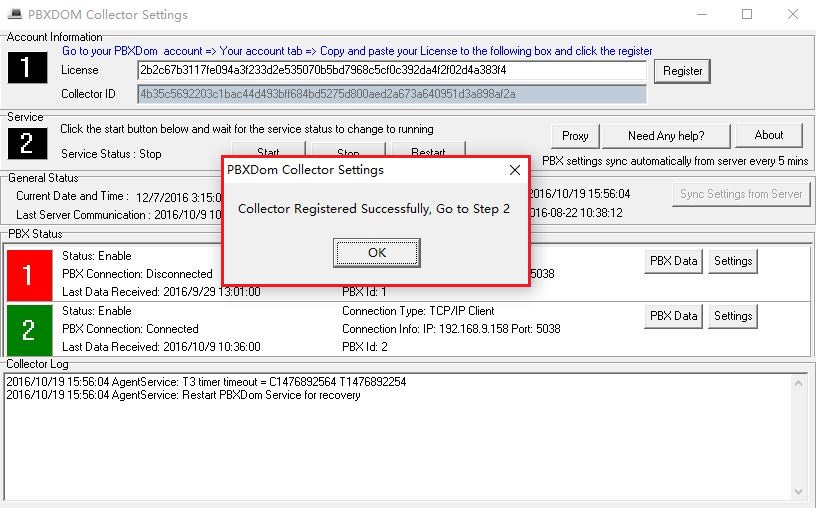Click the IP 192.168.9.158 connection info

[451, 329]
